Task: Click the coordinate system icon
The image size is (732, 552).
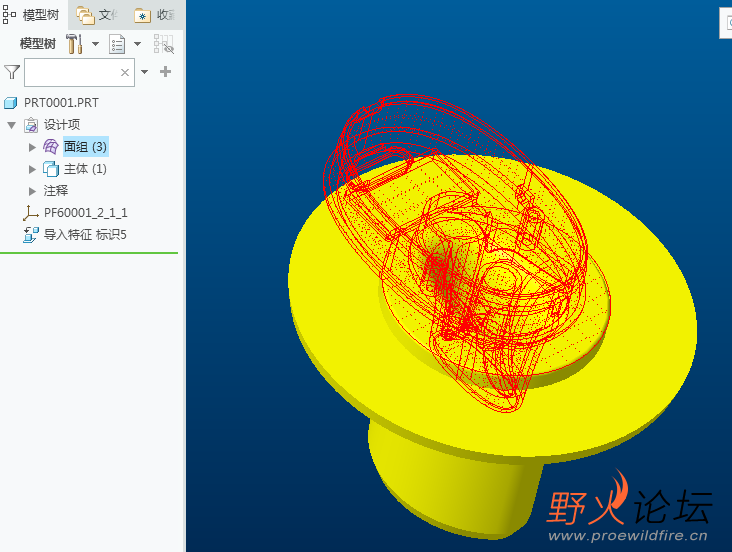Action: [31, 213]
